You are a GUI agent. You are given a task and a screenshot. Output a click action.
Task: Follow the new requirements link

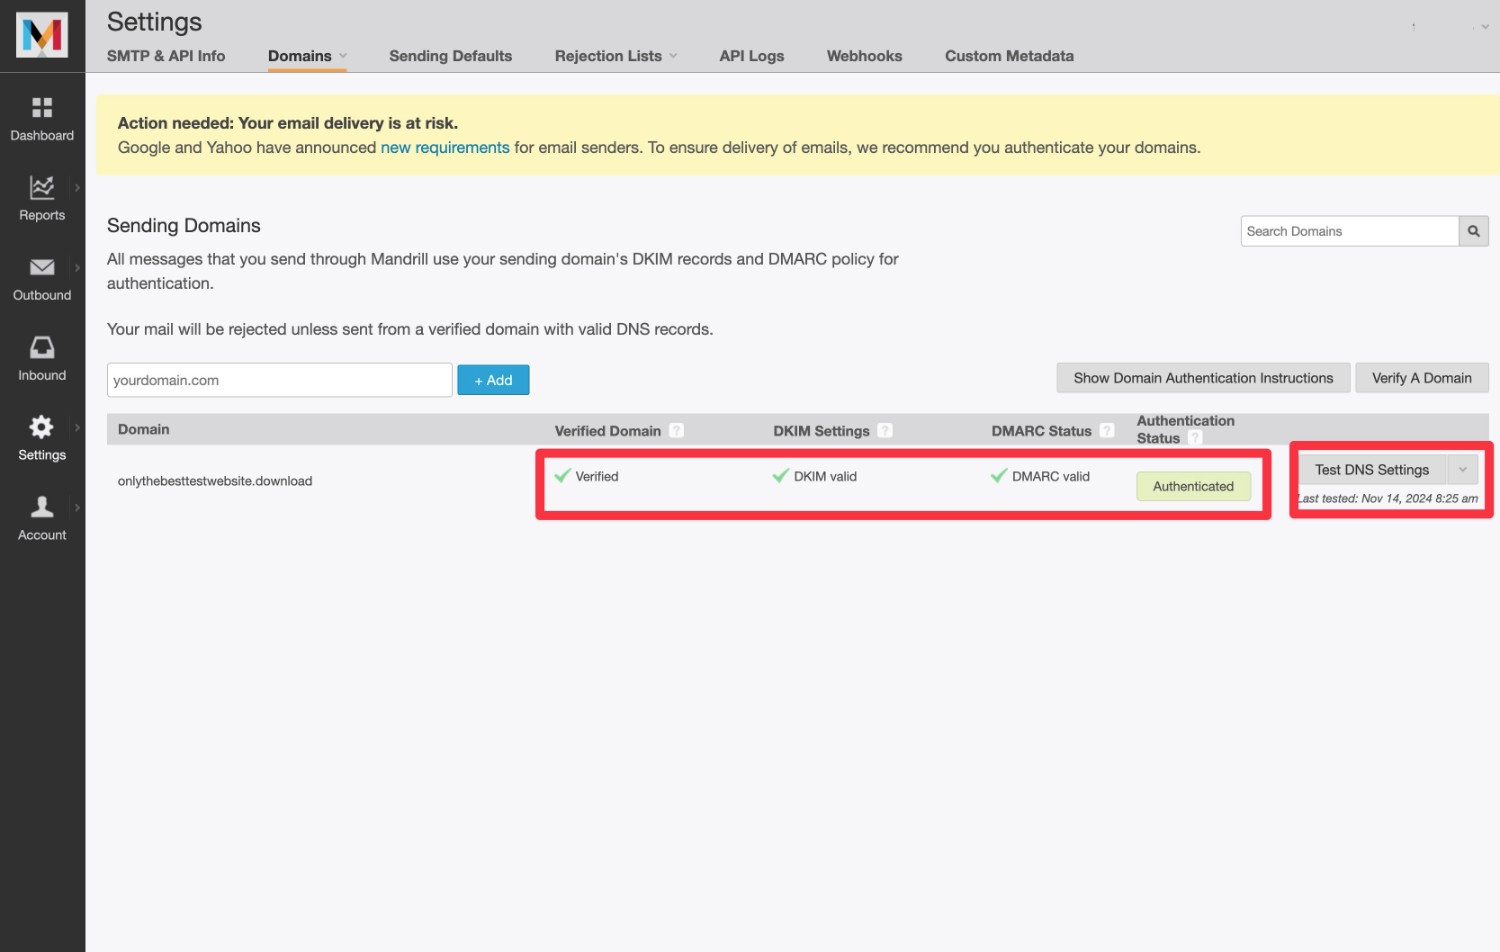445,147
